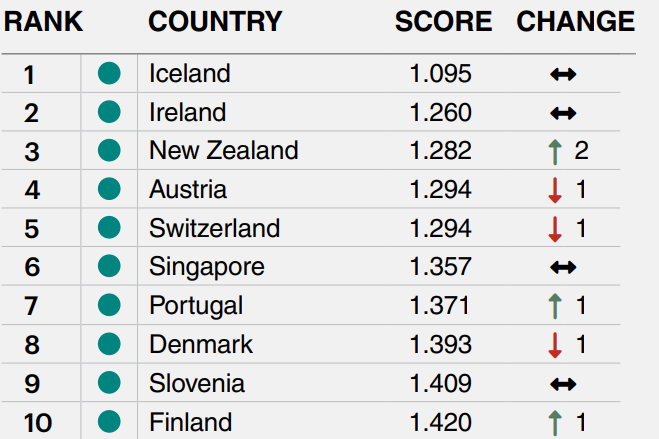Click the red down arrow for Denmark
This screenshot has width=659, height=439.
coord(555,345)
